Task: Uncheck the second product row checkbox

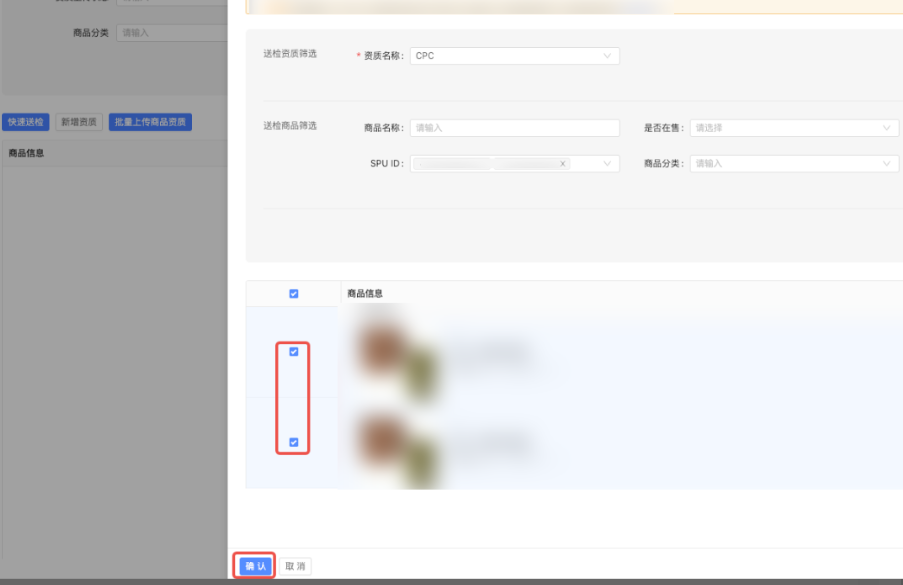Action: coord(292,441)
